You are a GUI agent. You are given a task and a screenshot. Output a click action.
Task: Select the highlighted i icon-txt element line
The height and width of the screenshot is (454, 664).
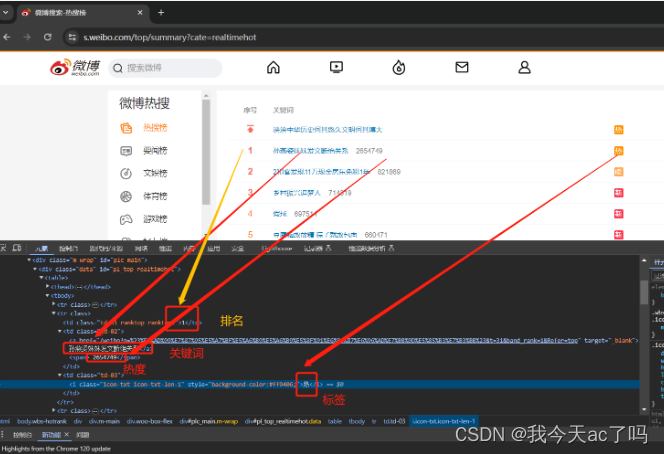pos(320,385)
